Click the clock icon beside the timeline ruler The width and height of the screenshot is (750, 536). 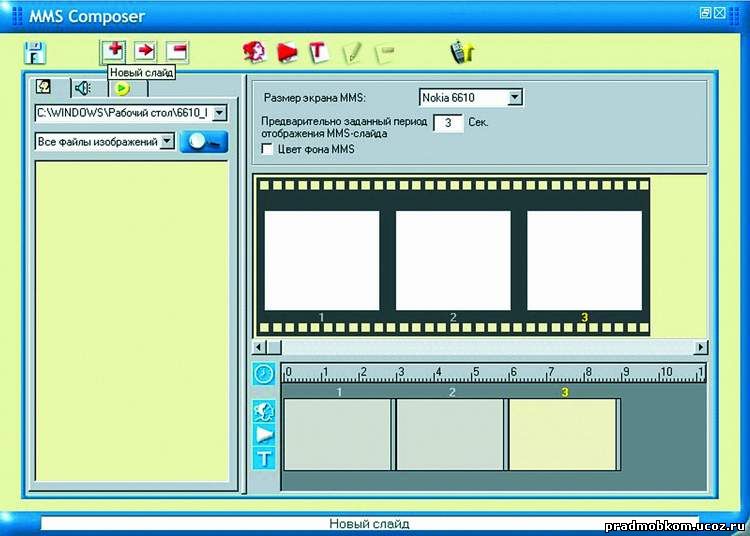click(264, 374)
